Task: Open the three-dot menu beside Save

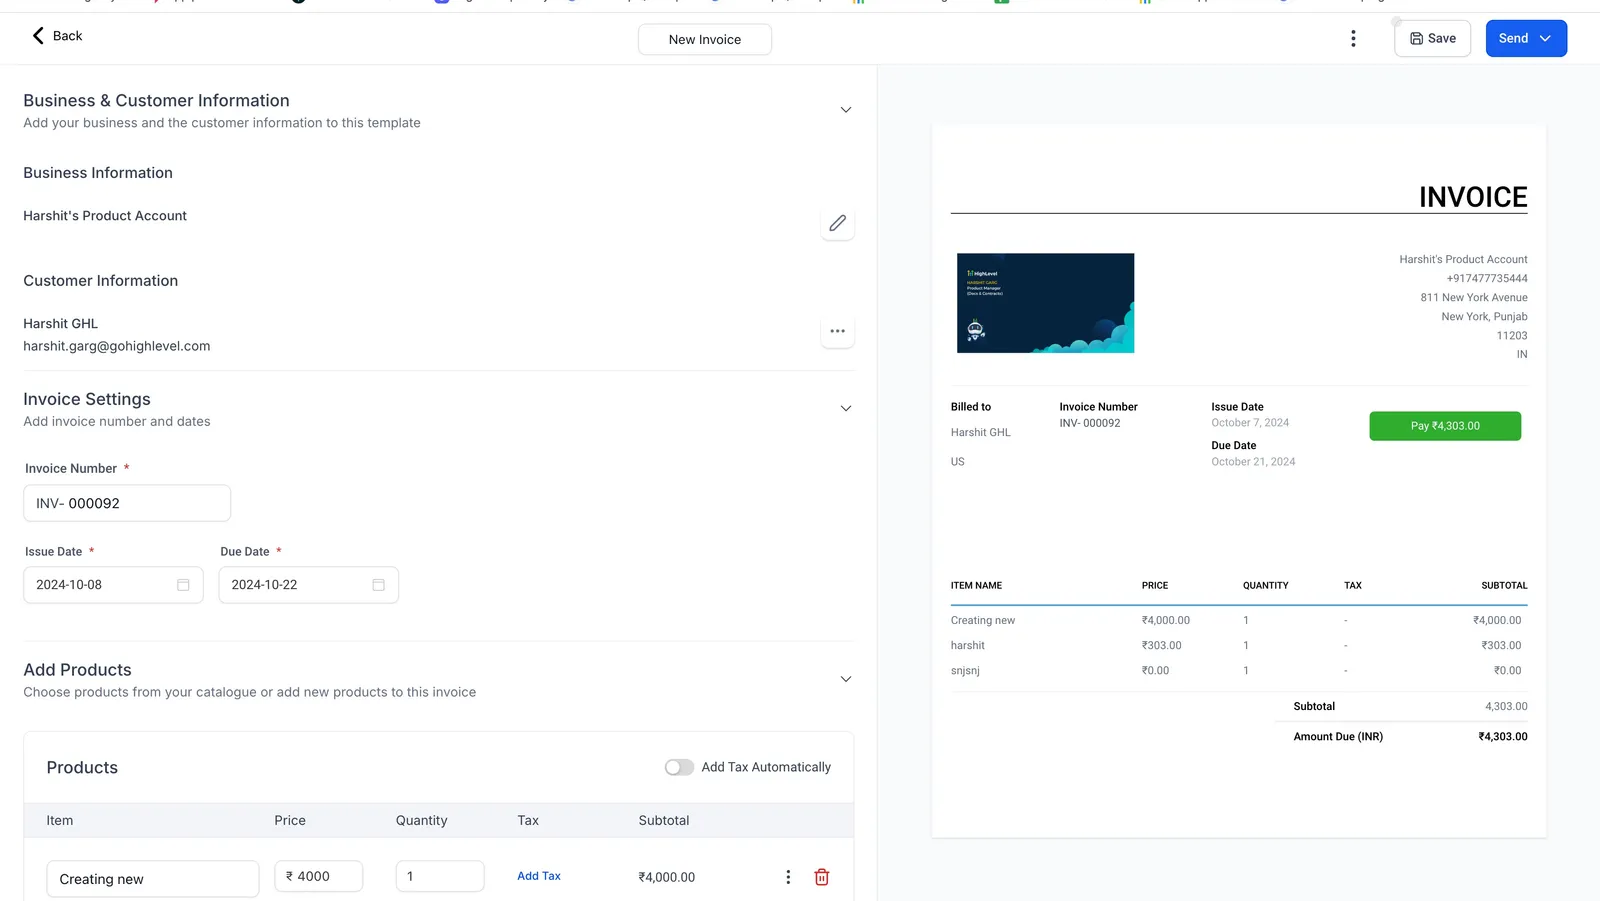Action: click(1353, 38)
